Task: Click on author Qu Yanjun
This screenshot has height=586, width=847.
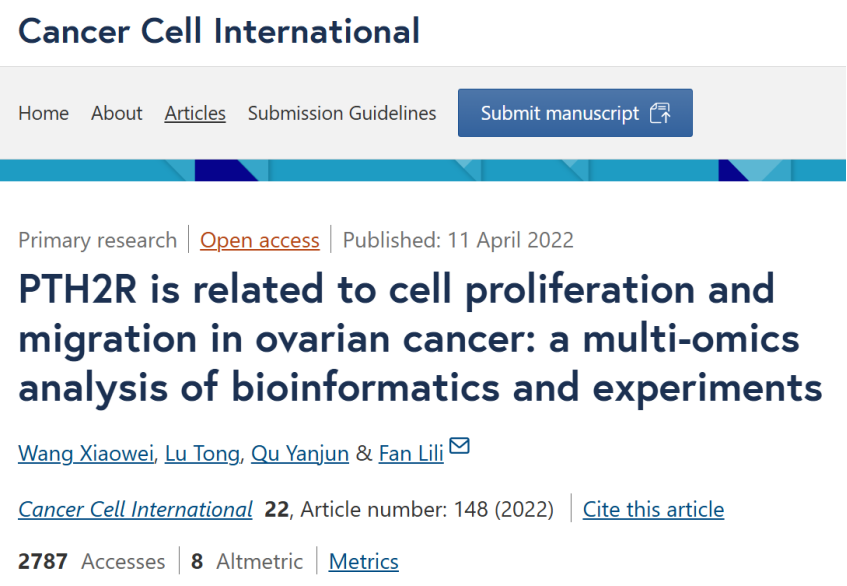Action: pos(300,453)
